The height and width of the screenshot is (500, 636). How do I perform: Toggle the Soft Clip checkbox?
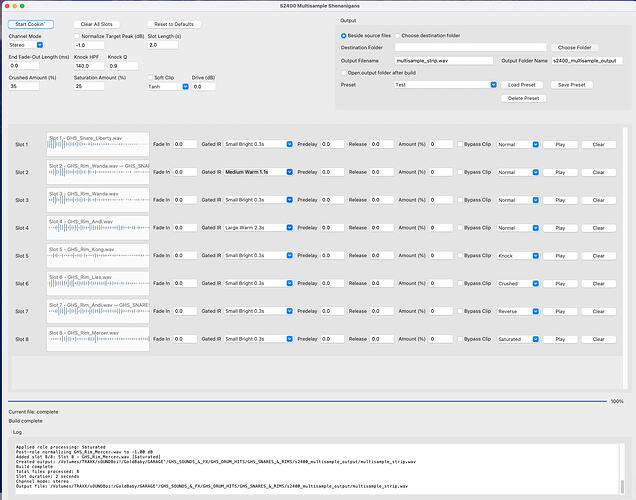click(x=150, y=77)
